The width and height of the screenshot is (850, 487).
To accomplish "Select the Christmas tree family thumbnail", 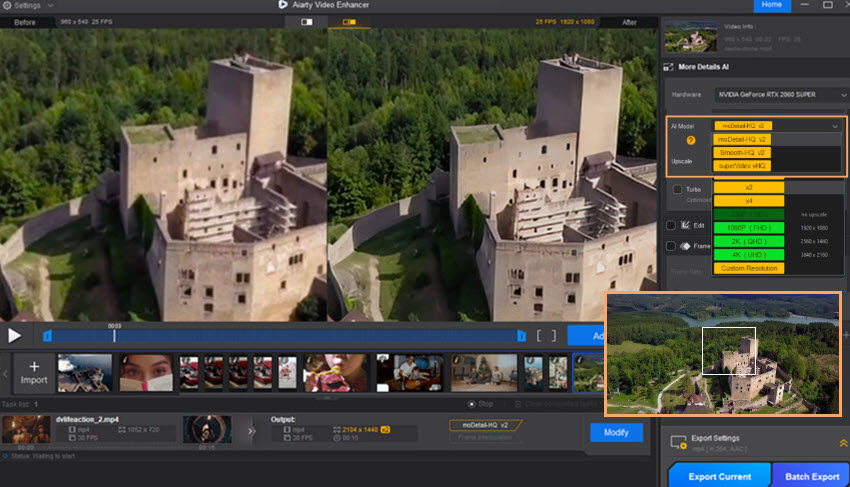I will tap(484, 373).
